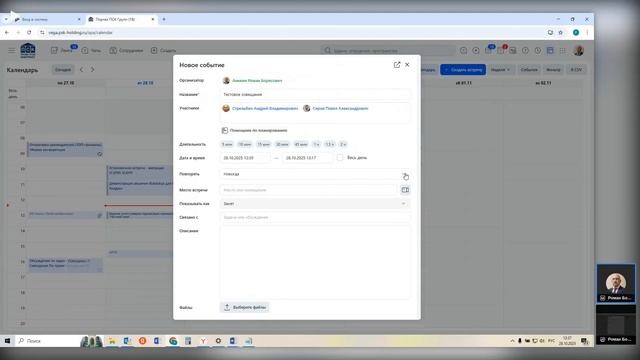Select 1 ч duration chip
640x360 pixels.
(x=316, y=144)
